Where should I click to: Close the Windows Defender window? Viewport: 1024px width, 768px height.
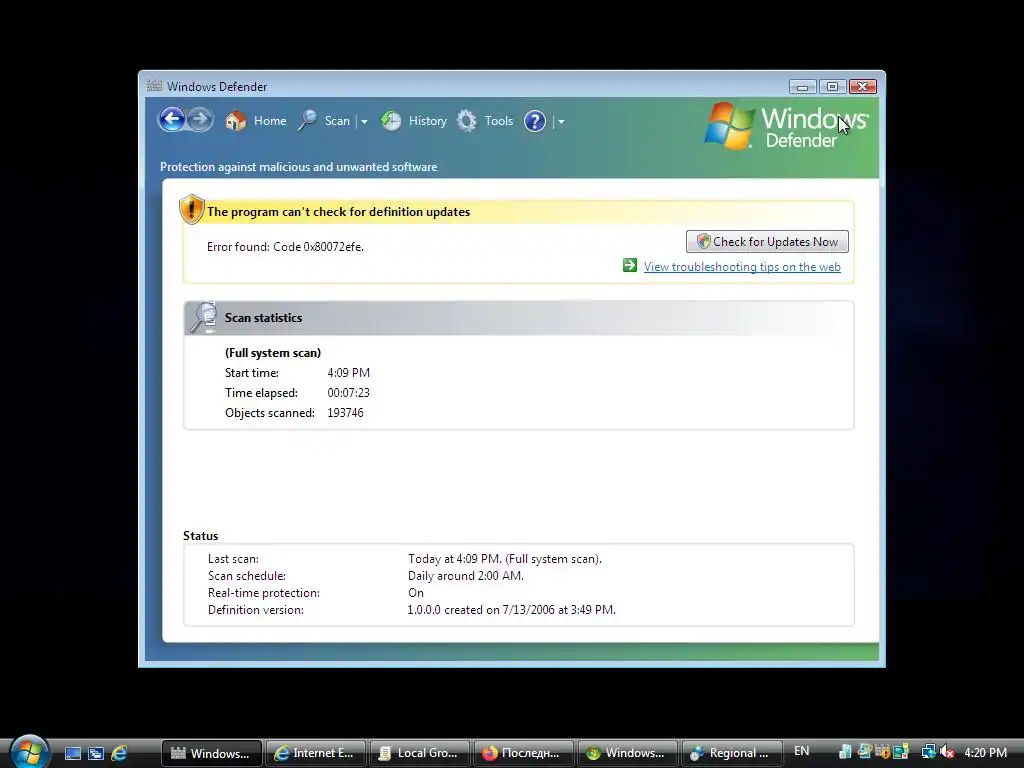pyautogui.click(x=863, y=86)
